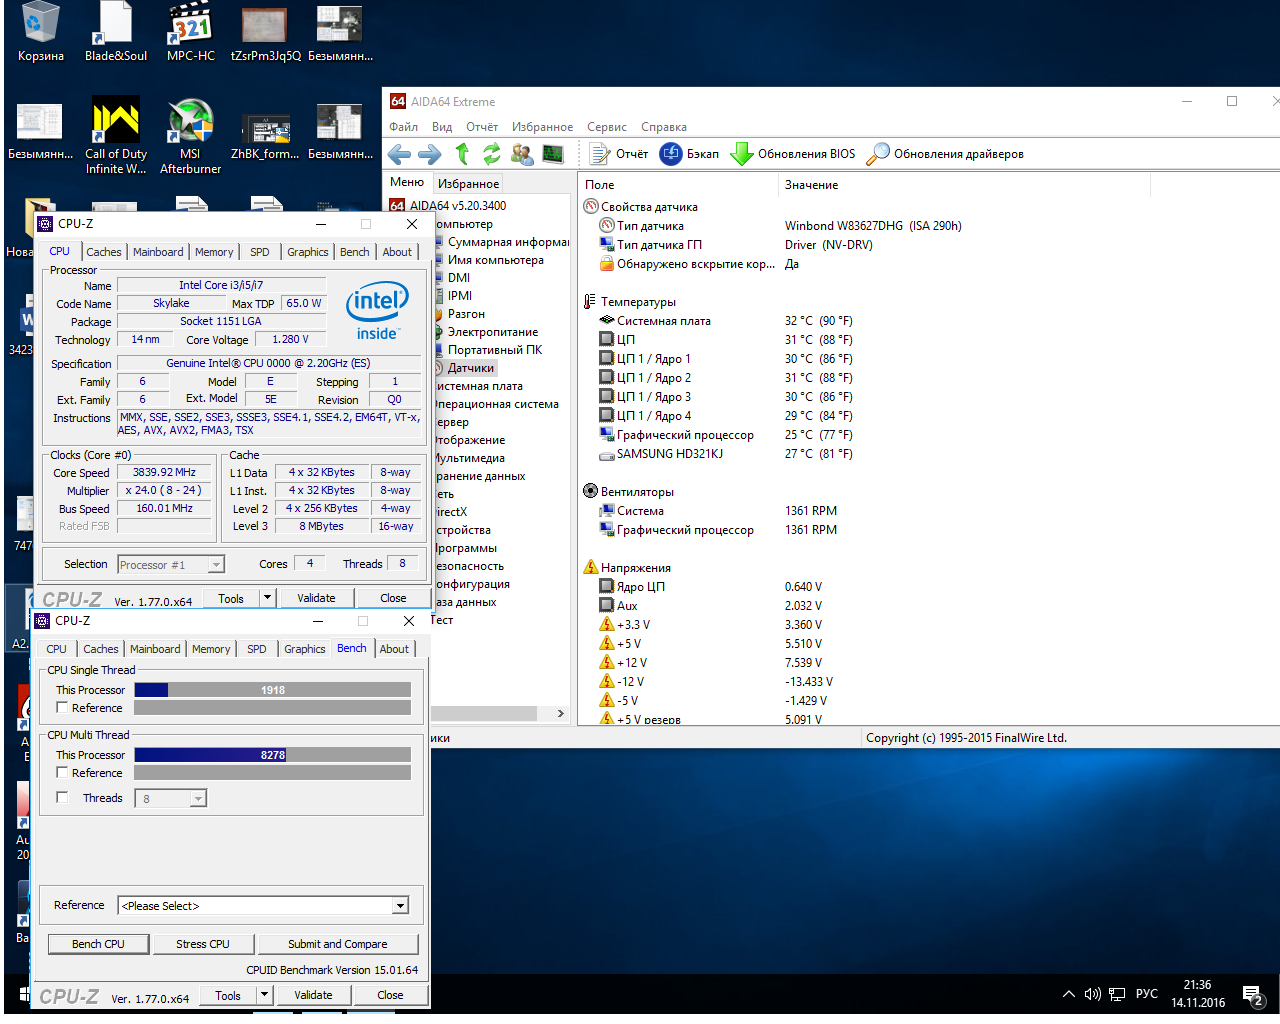Go back using AIDA64 blue left arrow
Viewport: 1280px width, 1024px height.
click(399, 154)
